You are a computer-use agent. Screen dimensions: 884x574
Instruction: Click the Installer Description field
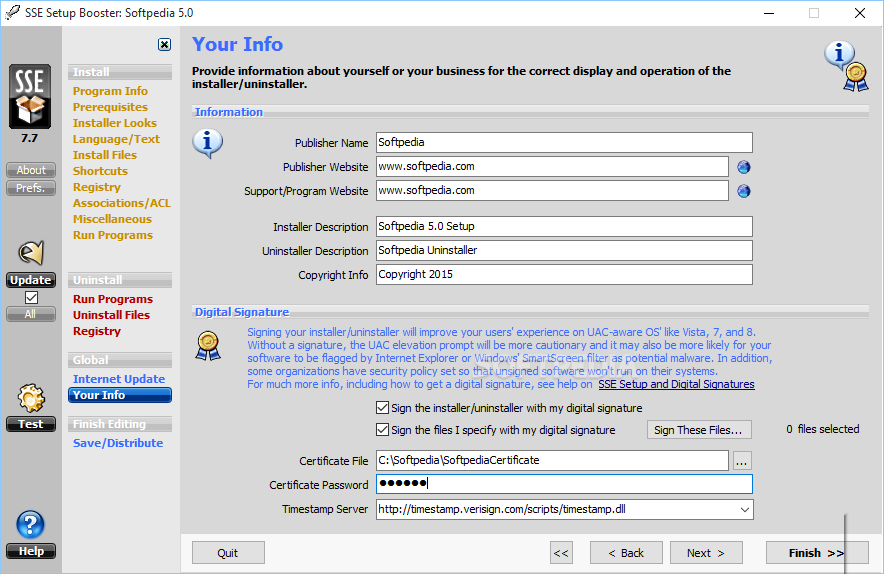pos(564,227)
